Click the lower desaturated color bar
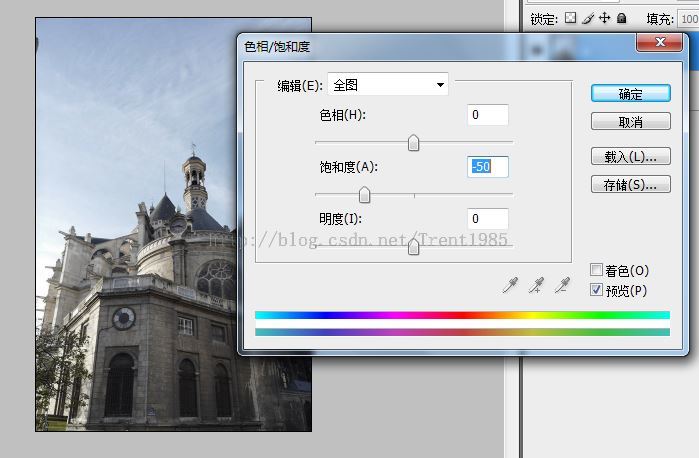 [462, 332]
